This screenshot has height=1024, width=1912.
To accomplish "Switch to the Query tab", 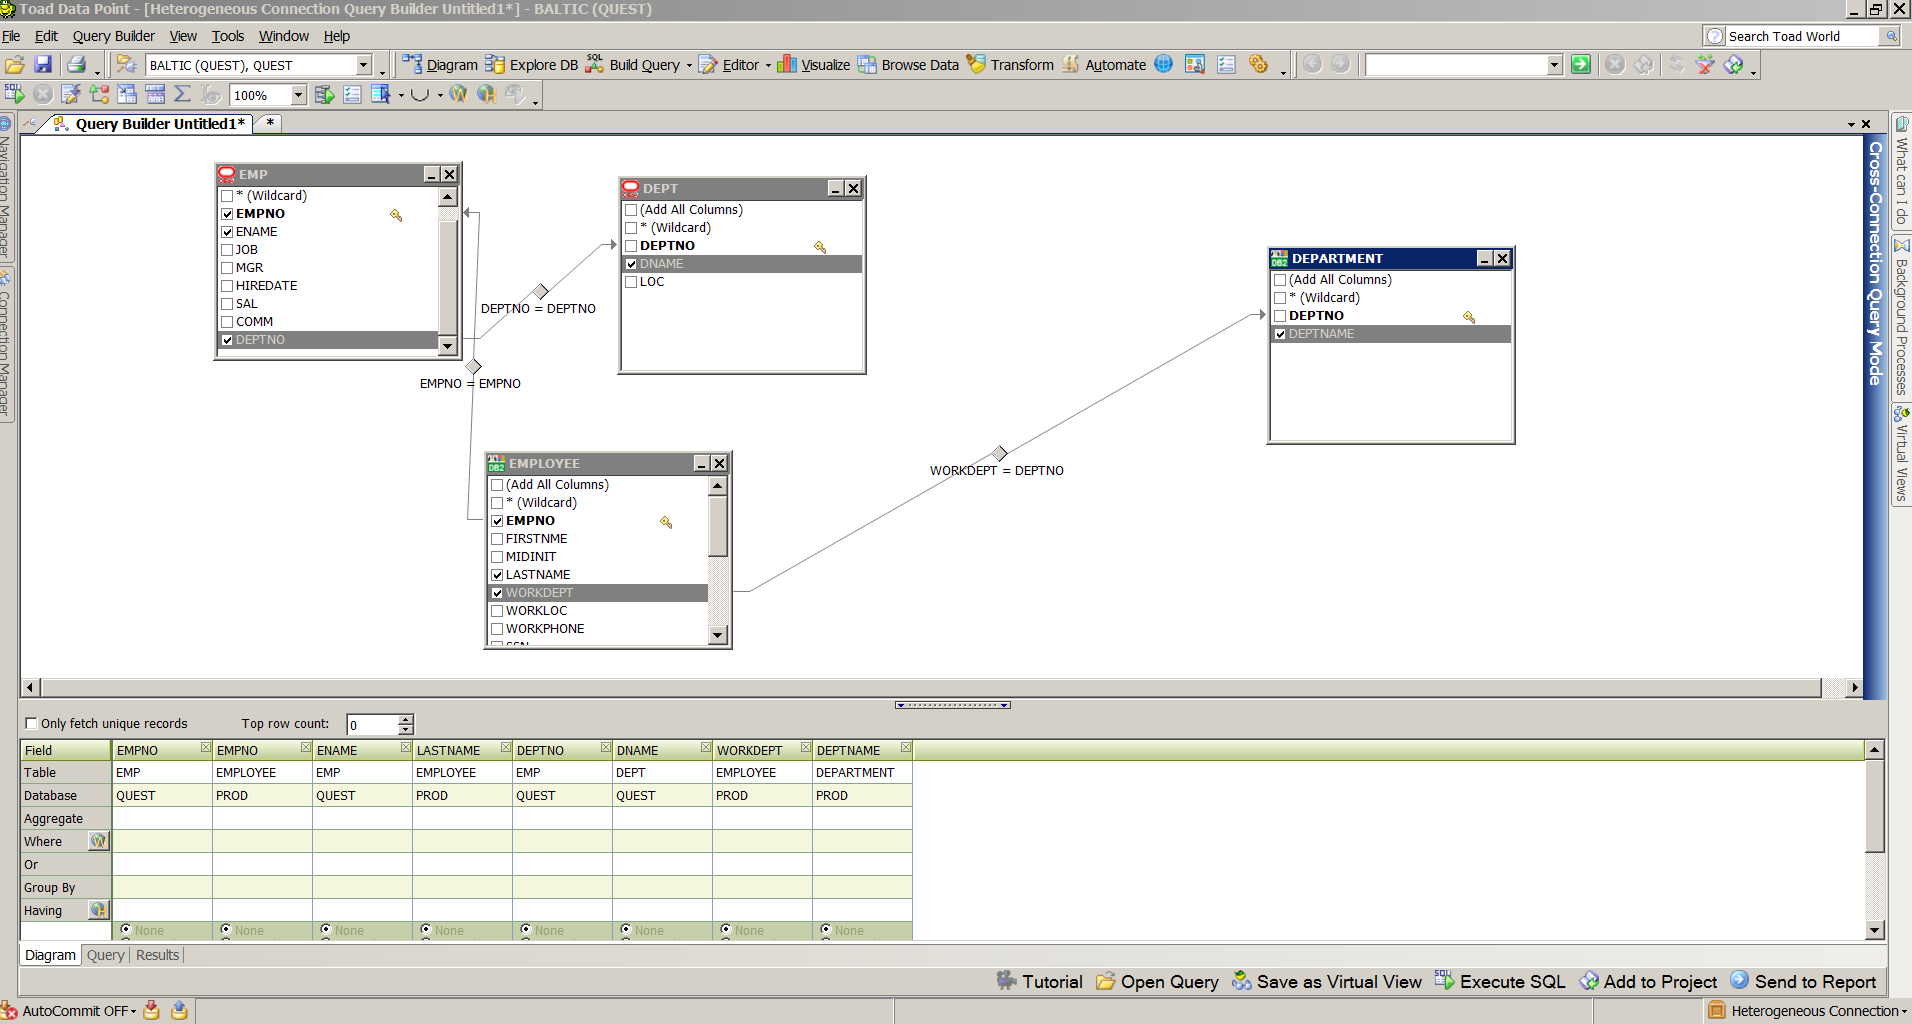I will [106, 955].
